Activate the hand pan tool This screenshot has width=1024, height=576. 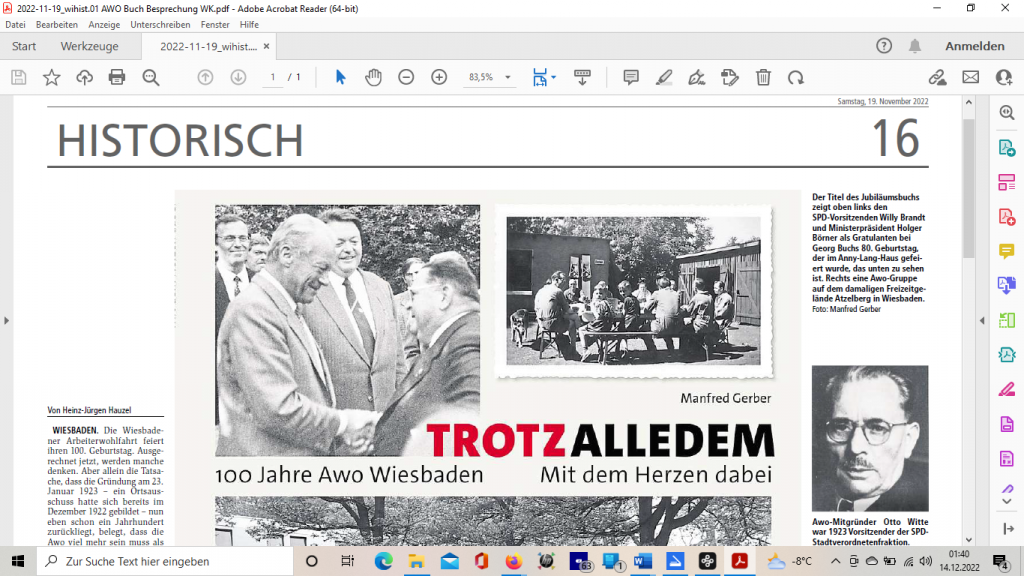(373, 77)
